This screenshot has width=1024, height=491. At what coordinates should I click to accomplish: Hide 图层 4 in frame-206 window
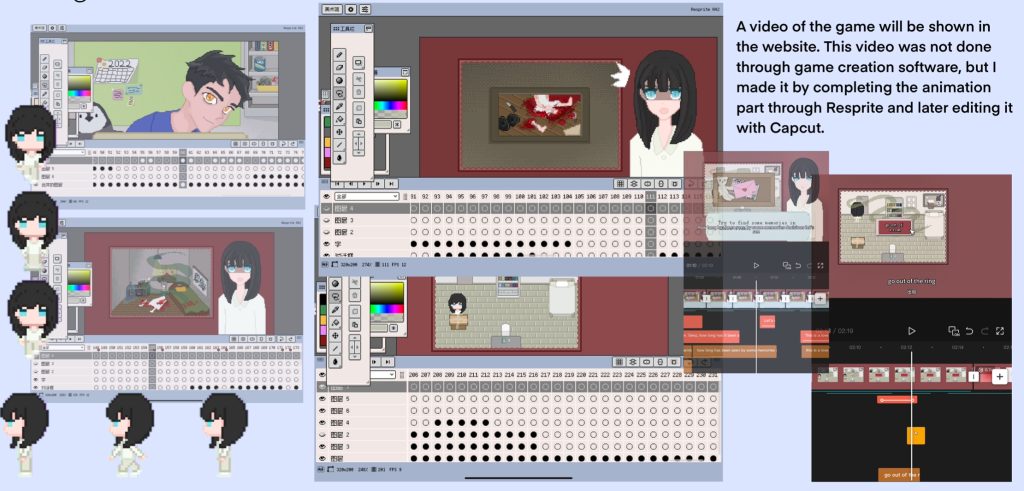click(x=322, y=422)
